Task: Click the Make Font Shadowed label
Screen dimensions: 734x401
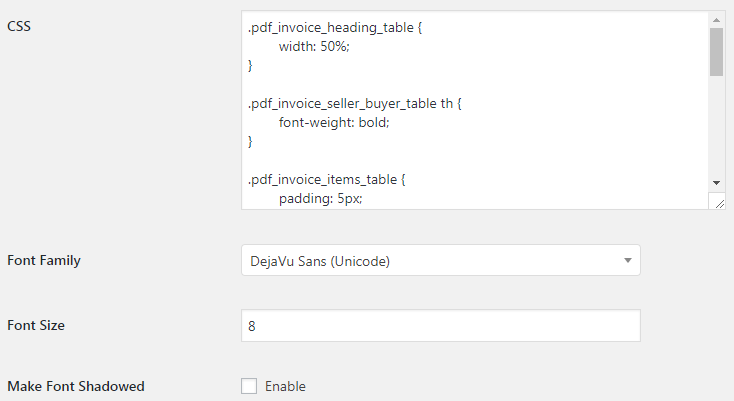Action: pyautogui.click(x=76, y=386)
